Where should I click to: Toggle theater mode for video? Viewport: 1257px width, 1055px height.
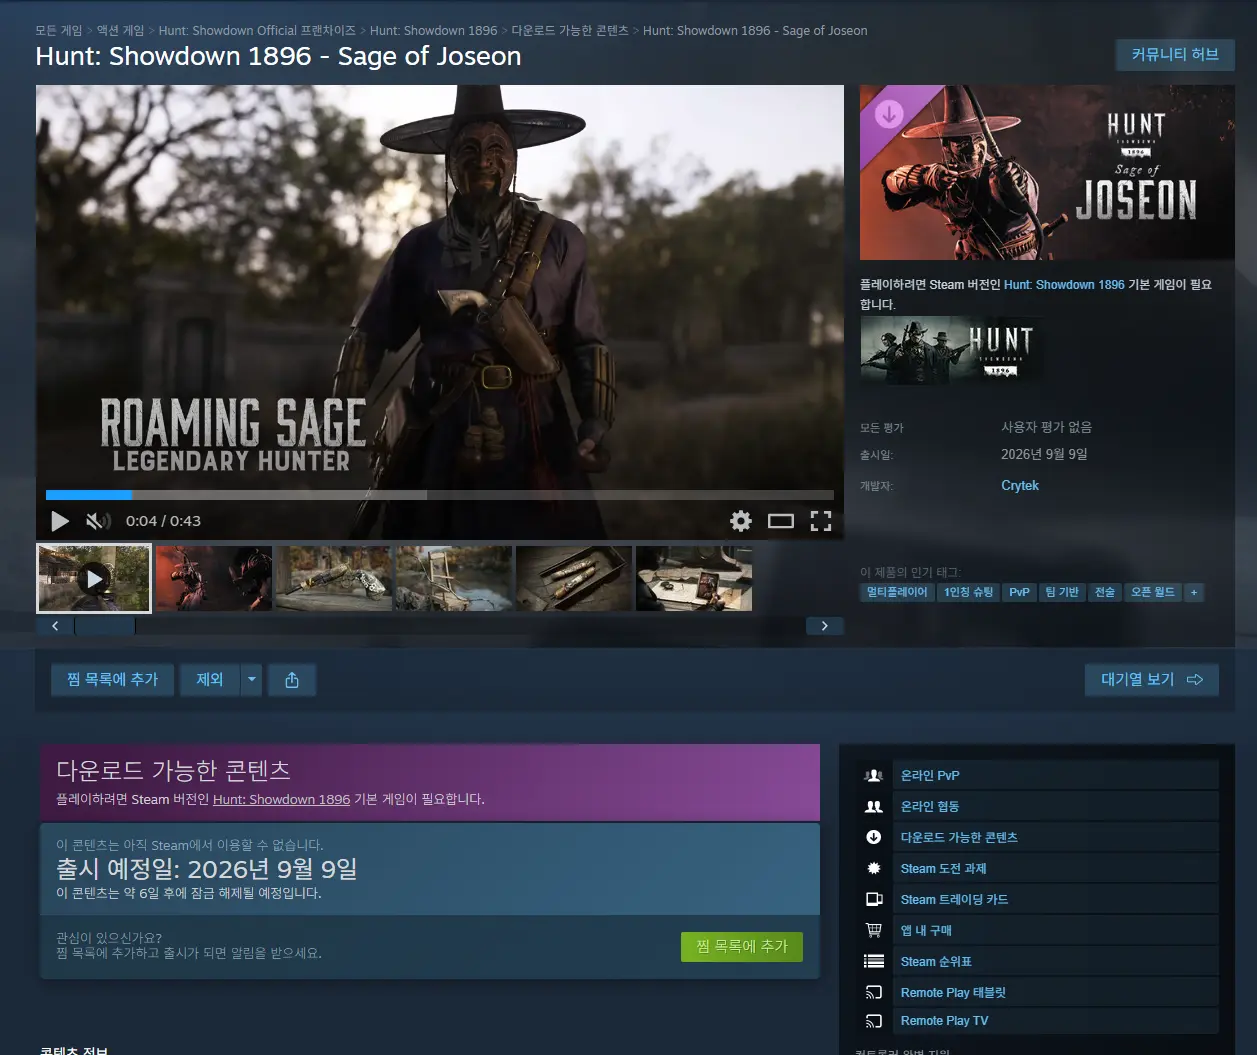[x=781, y=521]
